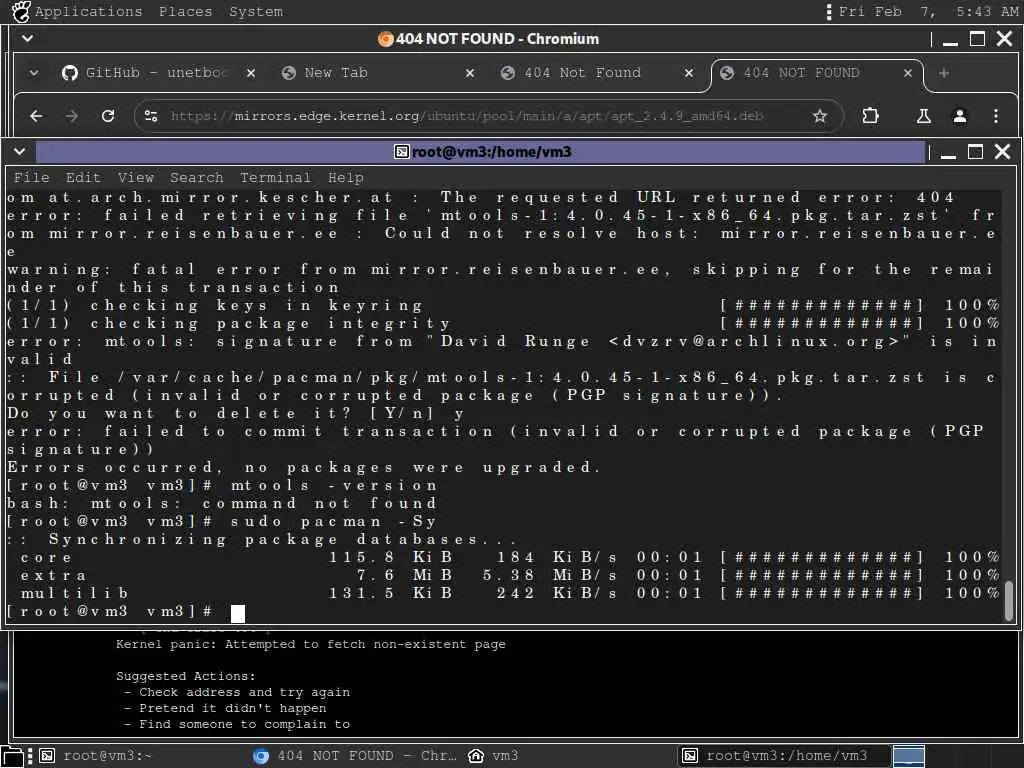
Task: Close the New Tab tab
Action: [x=470, y=73]
